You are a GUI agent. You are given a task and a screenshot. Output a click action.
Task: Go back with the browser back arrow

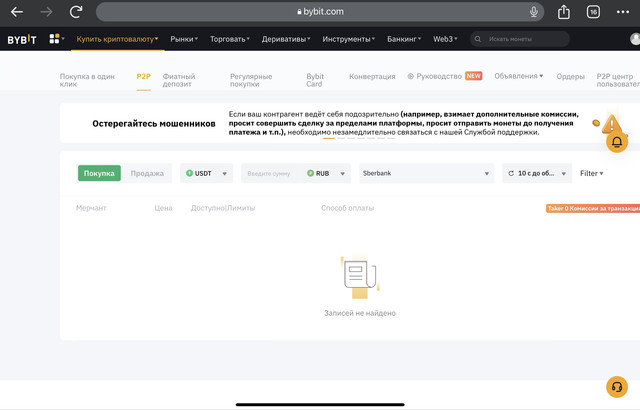(17, 12)
